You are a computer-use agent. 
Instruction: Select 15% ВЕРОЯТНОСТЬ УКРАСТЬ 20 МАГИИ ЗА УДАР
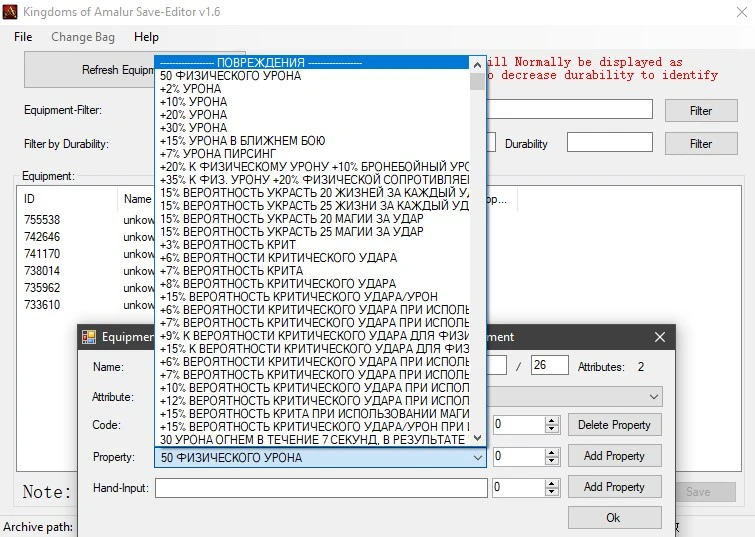[x=312, y=219]
